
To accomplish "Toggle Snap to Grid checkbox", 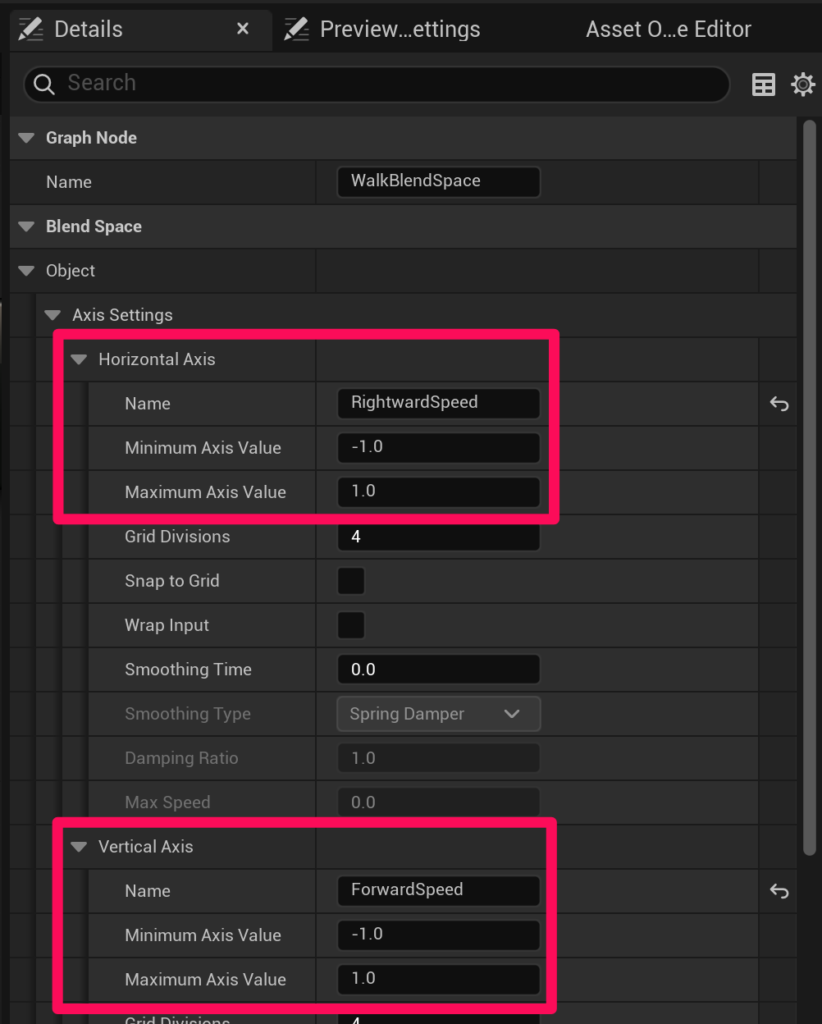I will click(x=351, y=581).
